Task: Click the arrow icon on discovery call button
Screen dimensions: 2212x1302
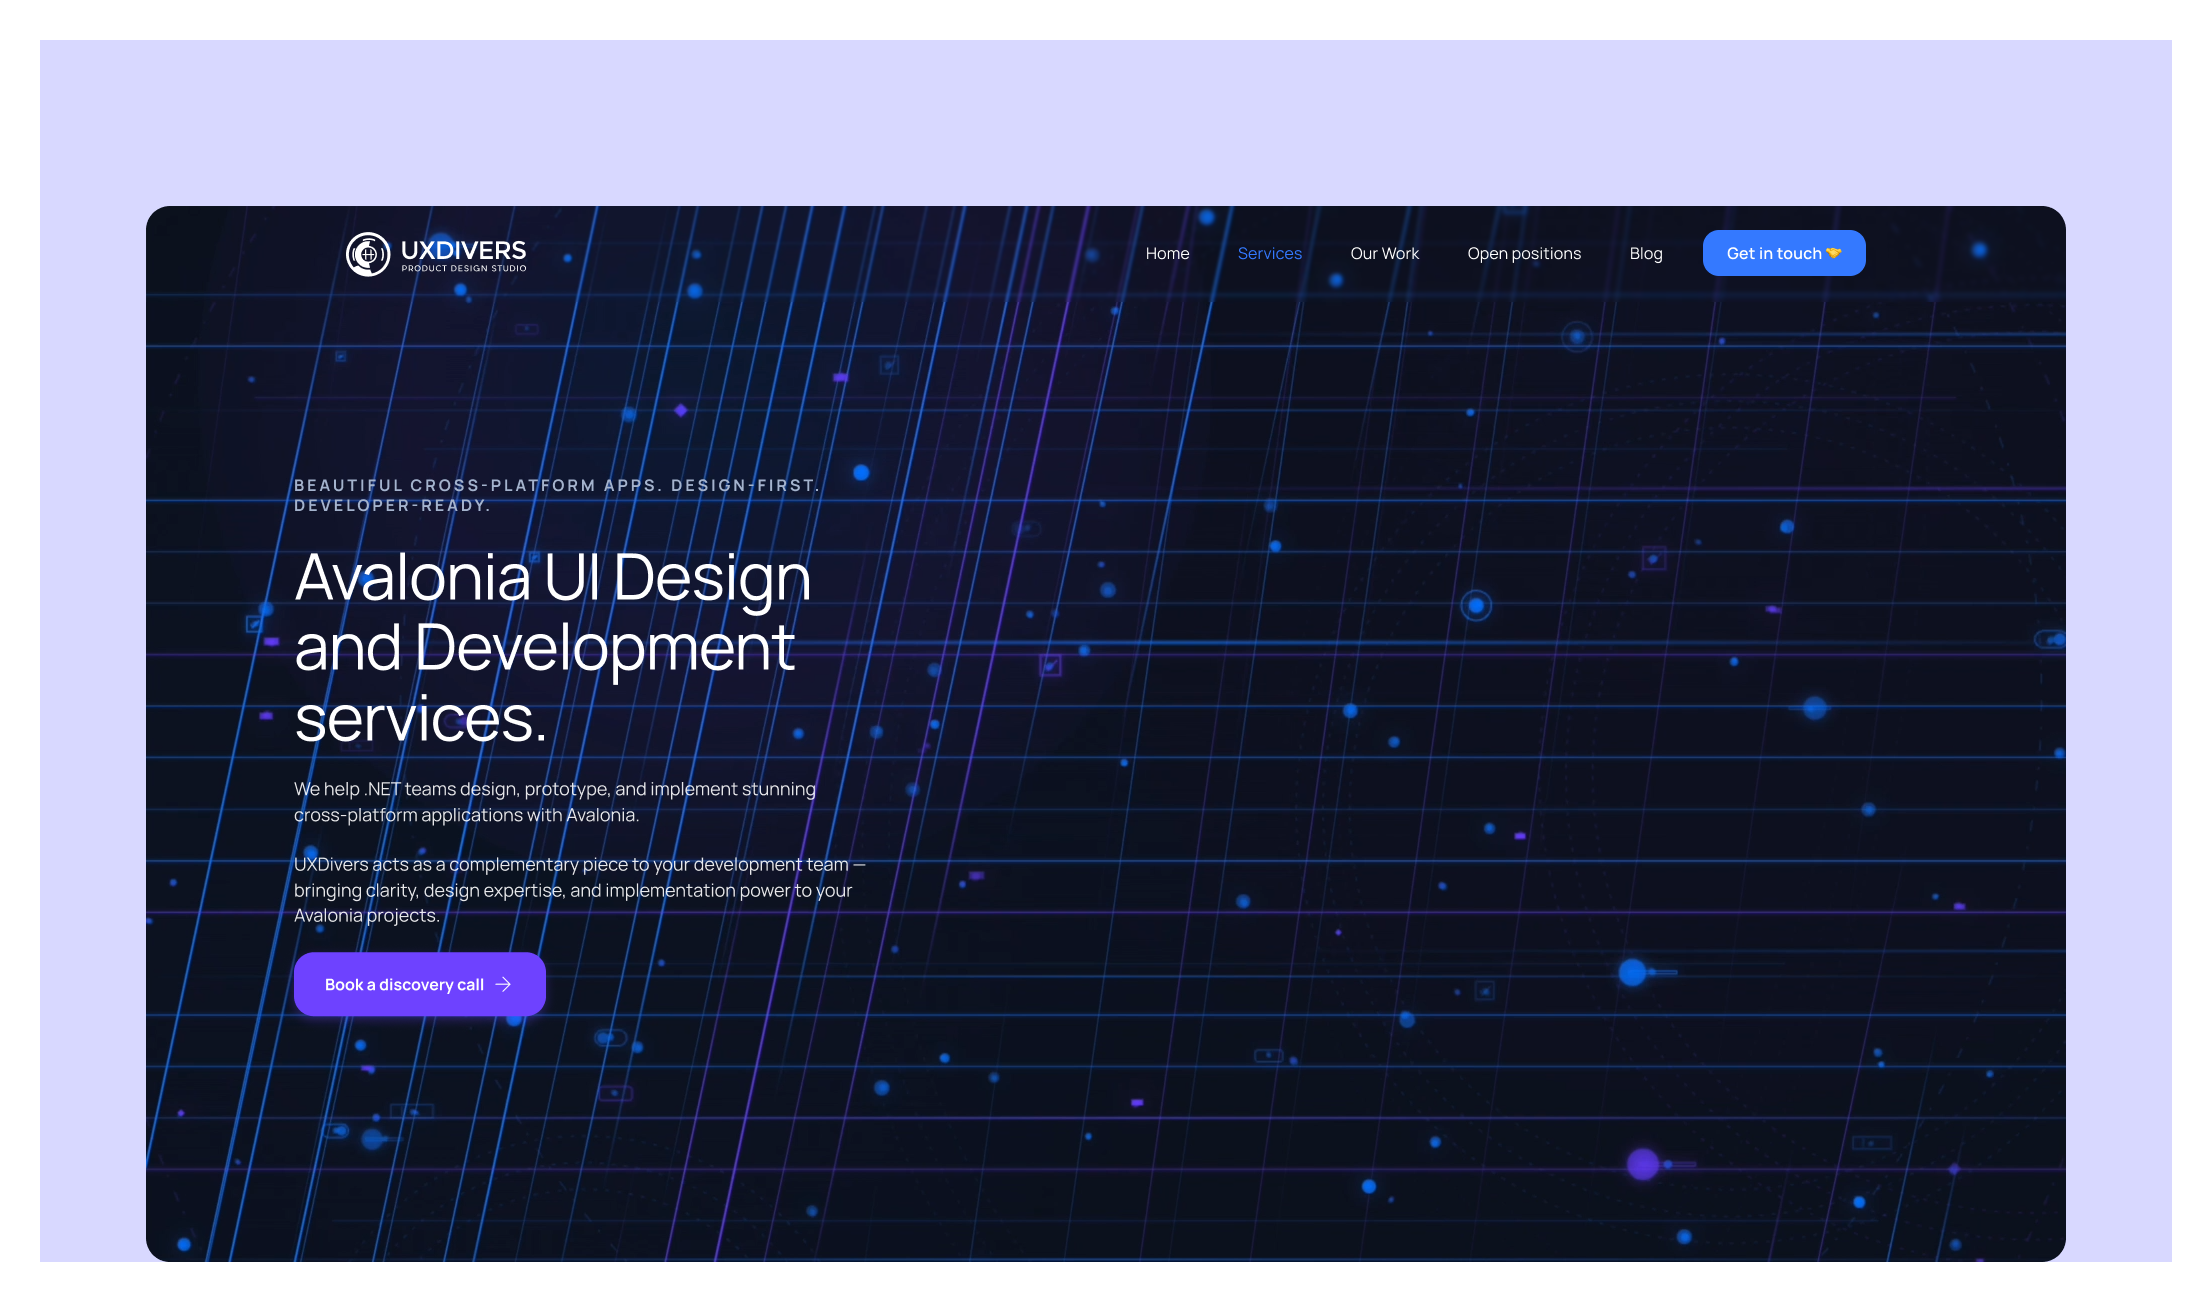Action: click(x=503, y=985)
